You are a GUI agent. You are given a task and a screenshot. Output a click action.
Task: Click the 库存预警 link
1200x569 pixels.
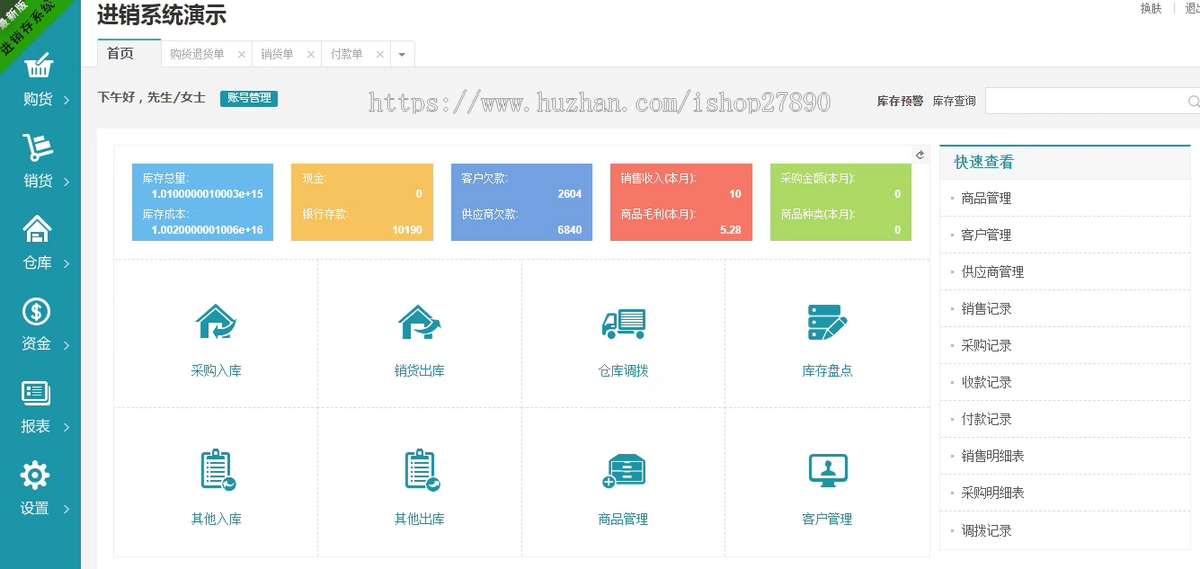click(x=900, y=101)
